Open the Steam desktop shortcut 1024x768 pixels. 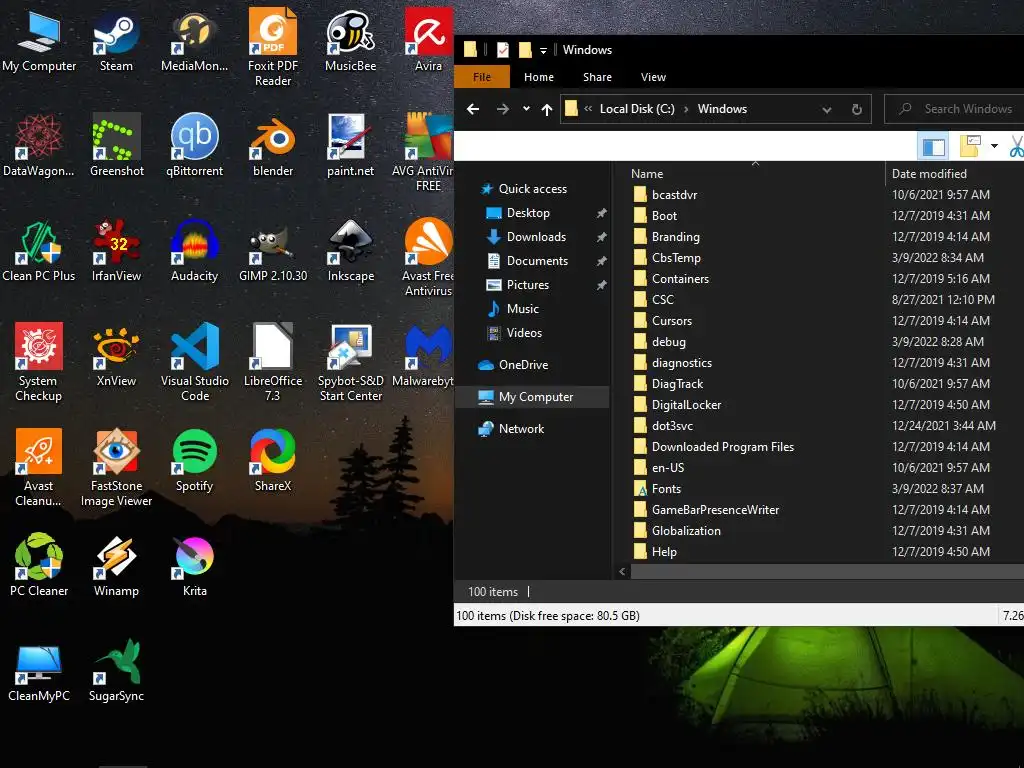116,40
